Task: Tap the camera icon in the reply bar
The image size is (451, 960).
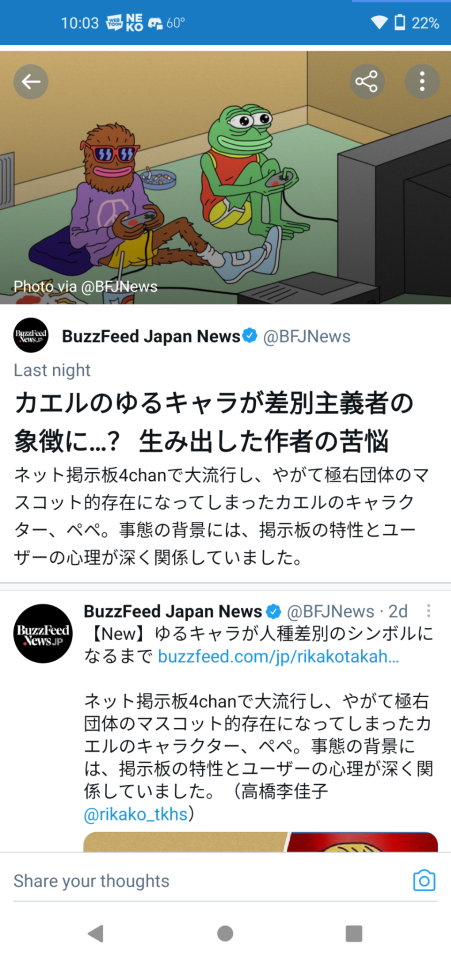Action: point(424,881)
